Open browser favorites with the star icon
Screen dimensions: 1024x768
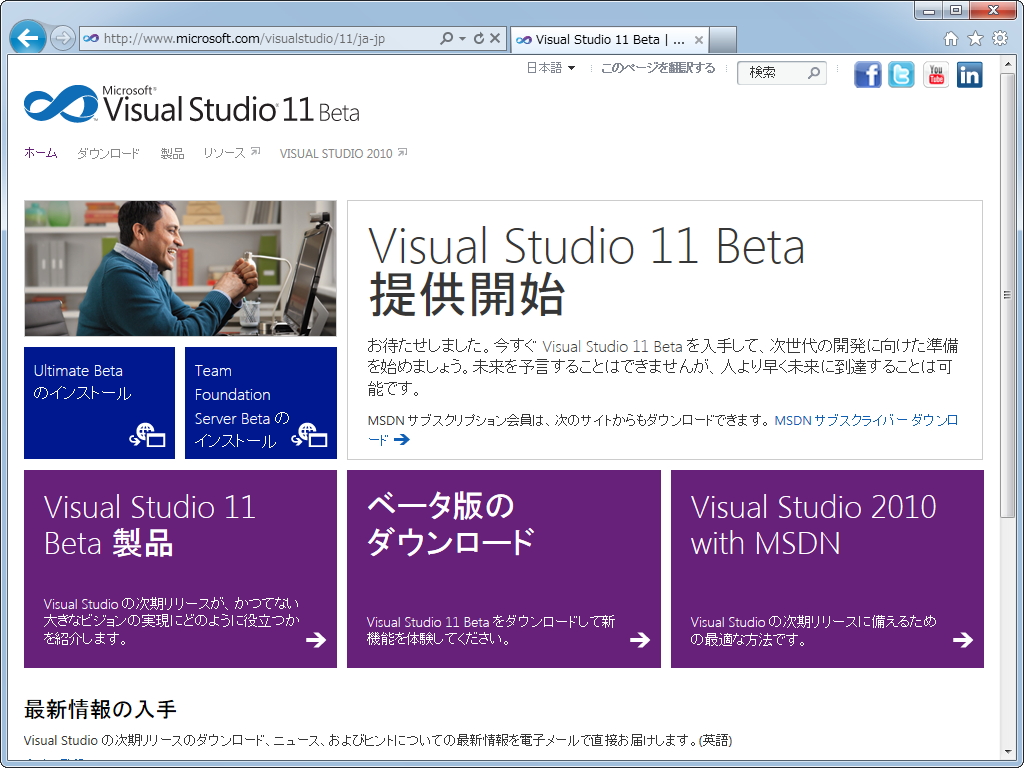click(974, 37)
